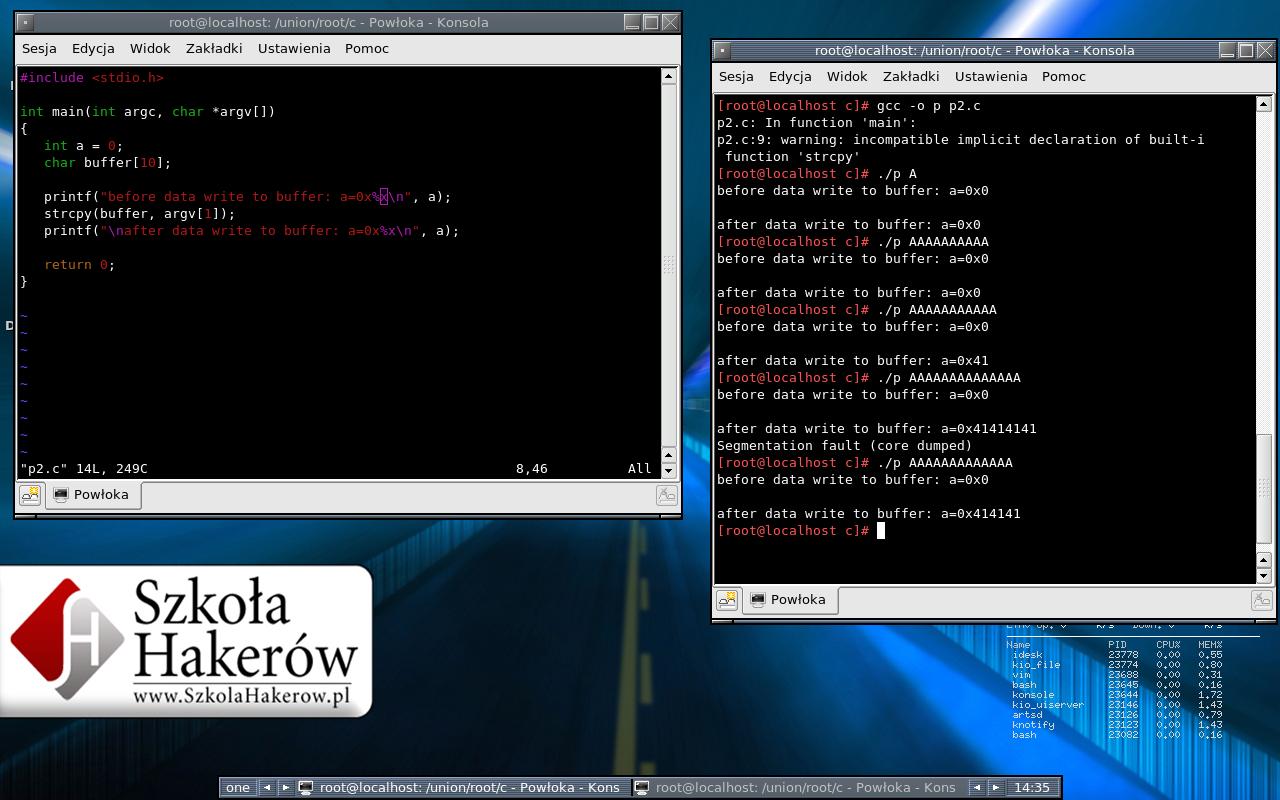This screenshot has width=1280, height=800.
Task: Click the last empty shell prompt
Action: click(800, 530)
